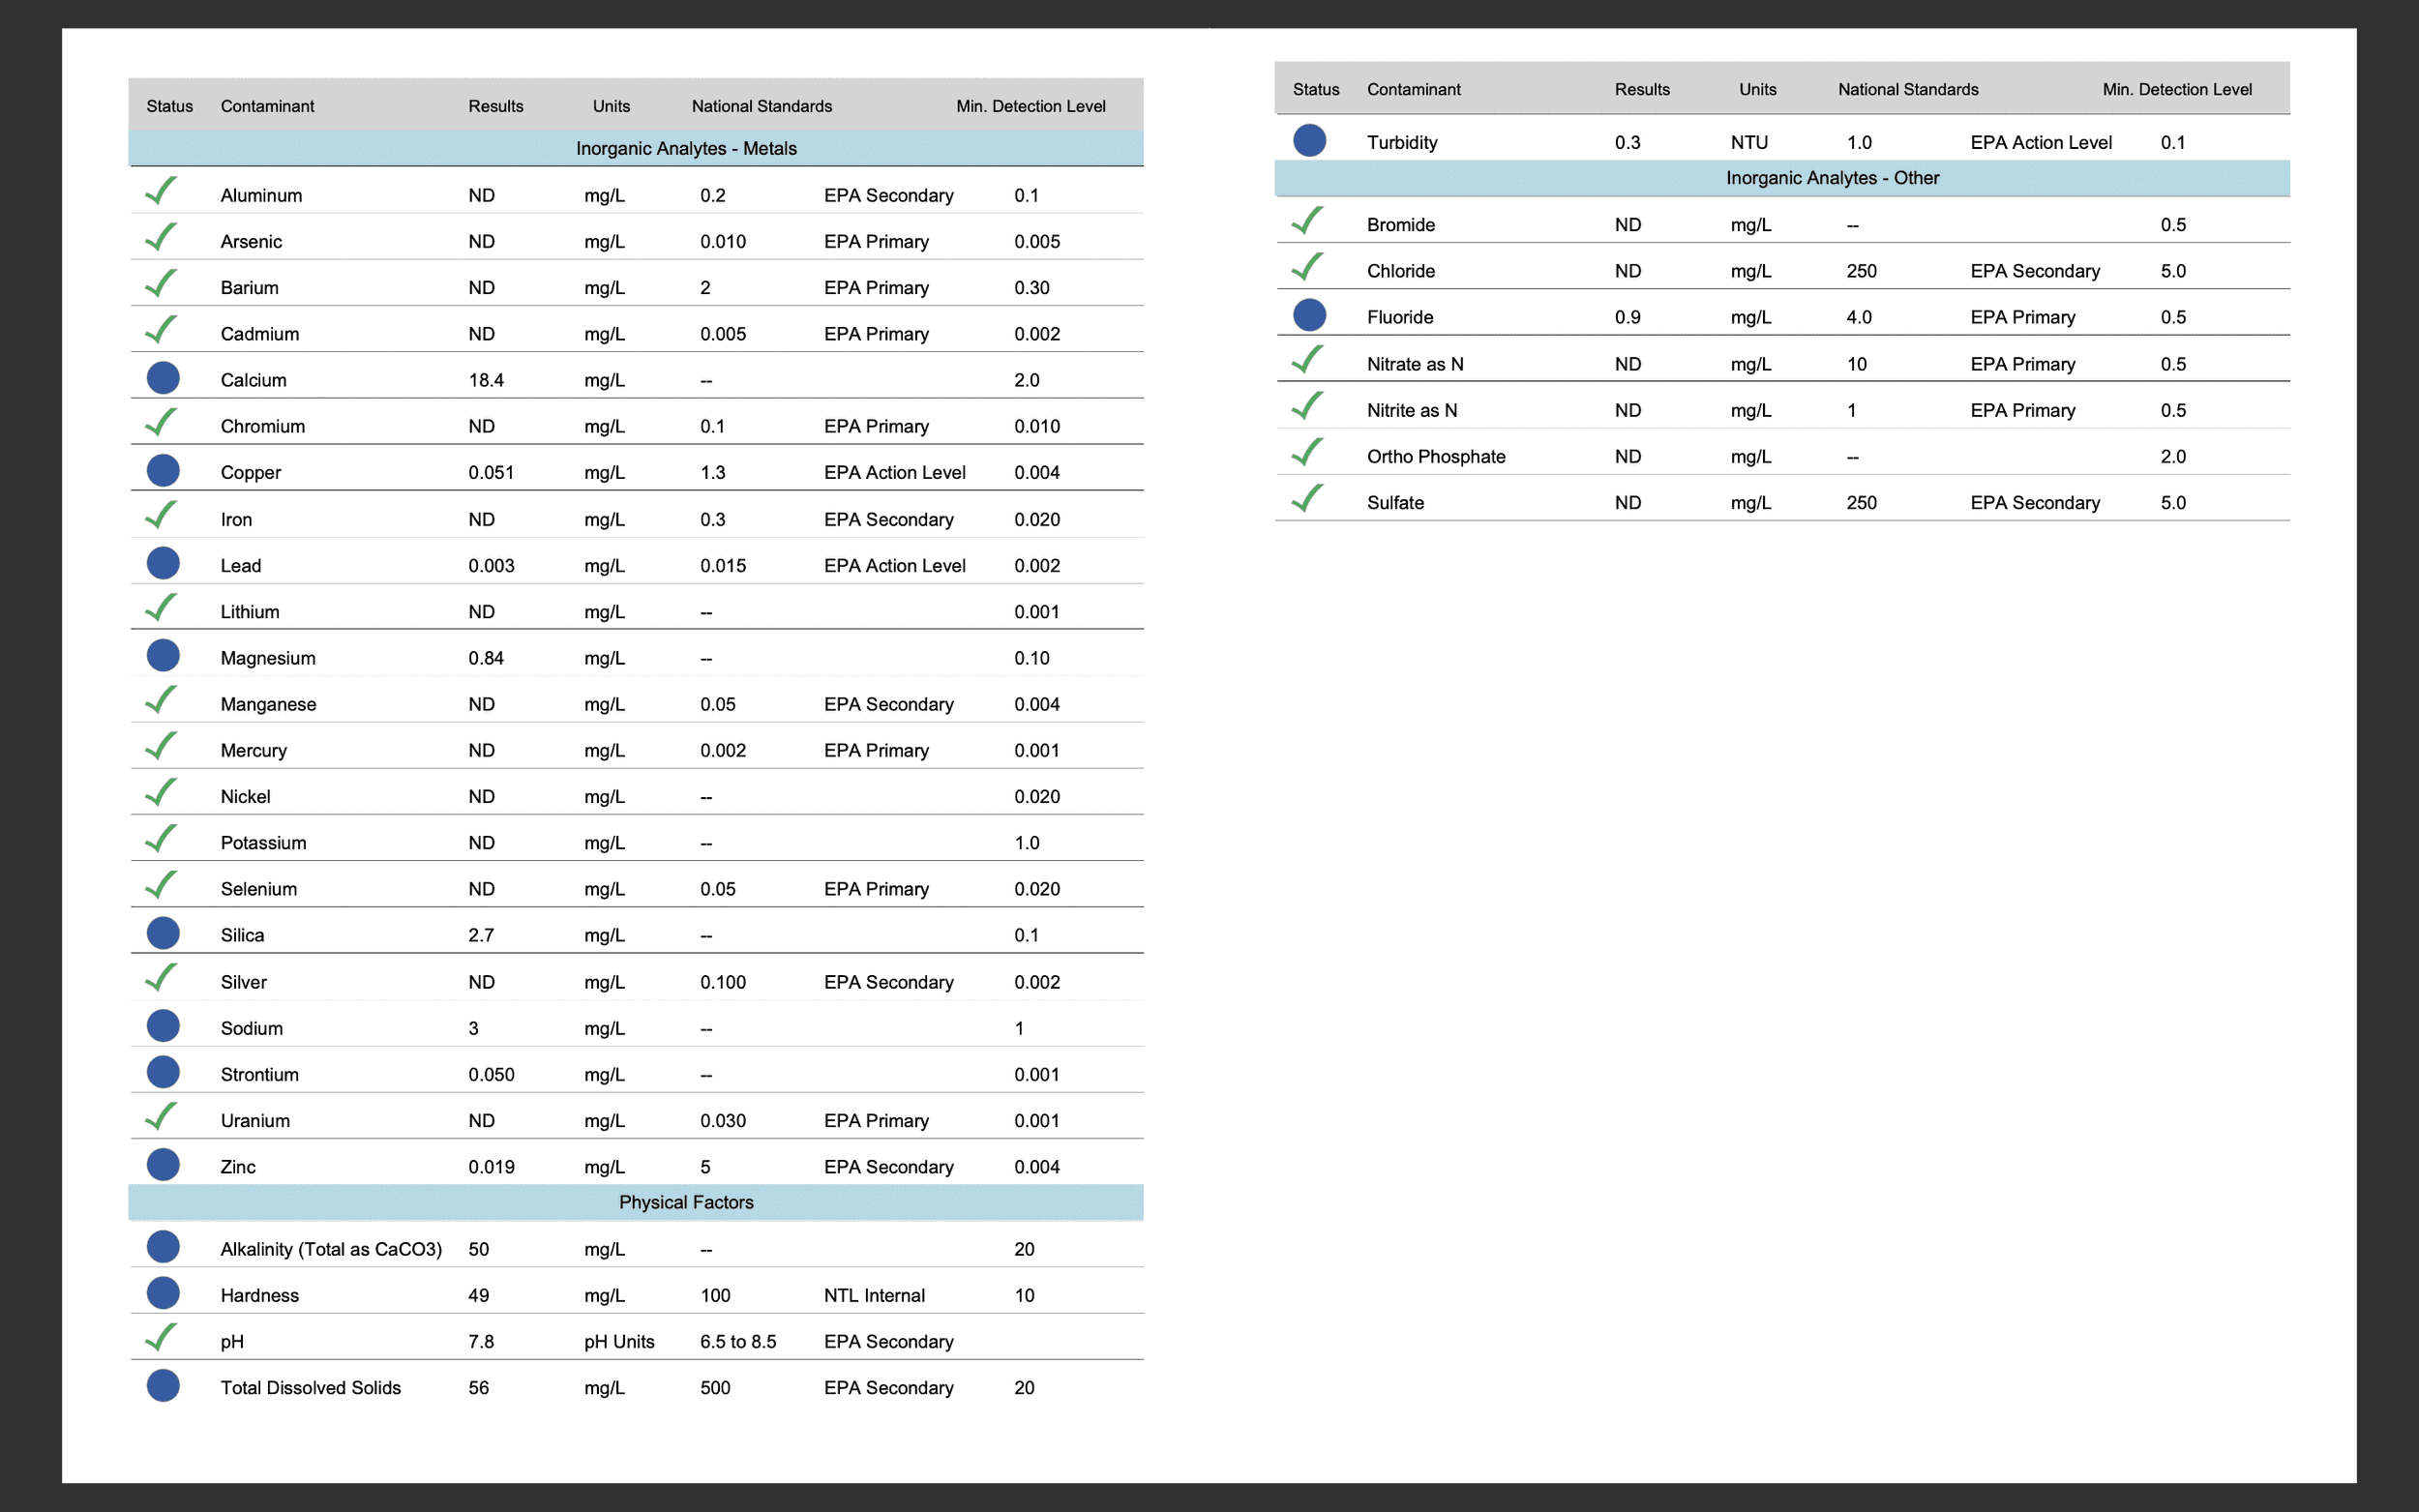
Task: Click the blue dot beside Total Dissolved Solids
Action: pyautogui.click(x=163, y=1385)
